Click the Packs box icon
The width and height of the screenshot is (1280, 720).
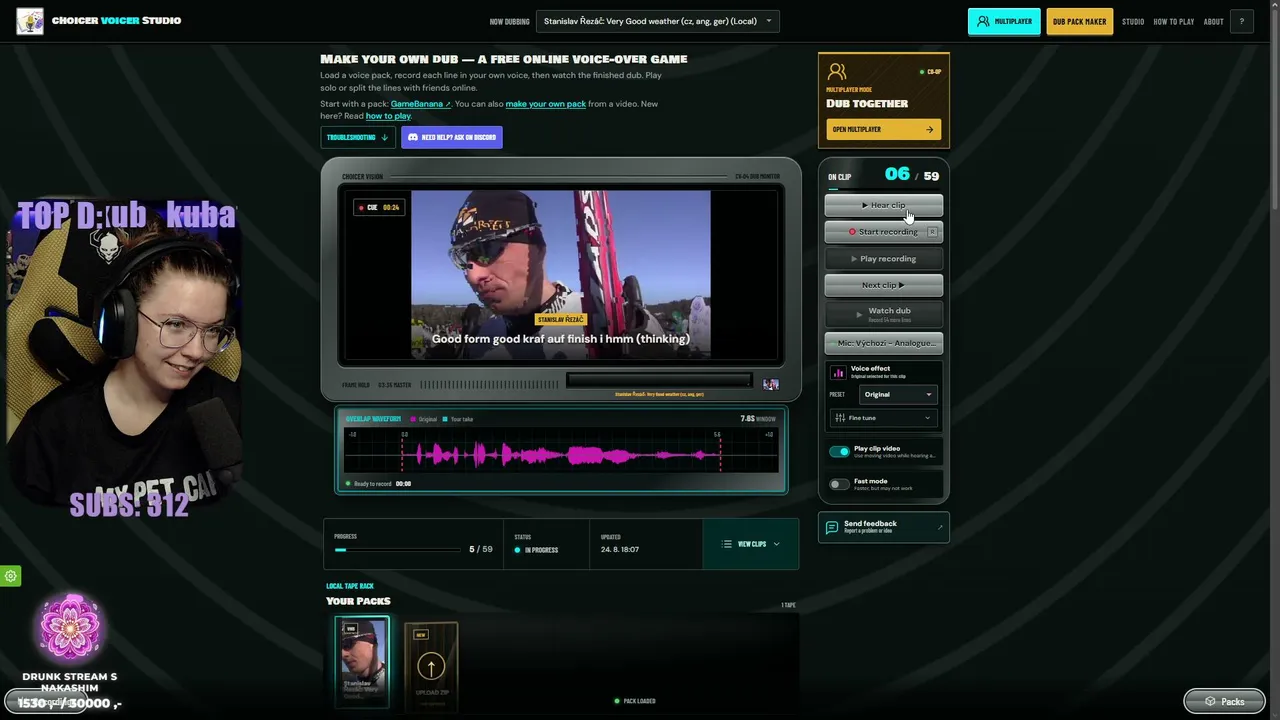(x=1210, y=701)
